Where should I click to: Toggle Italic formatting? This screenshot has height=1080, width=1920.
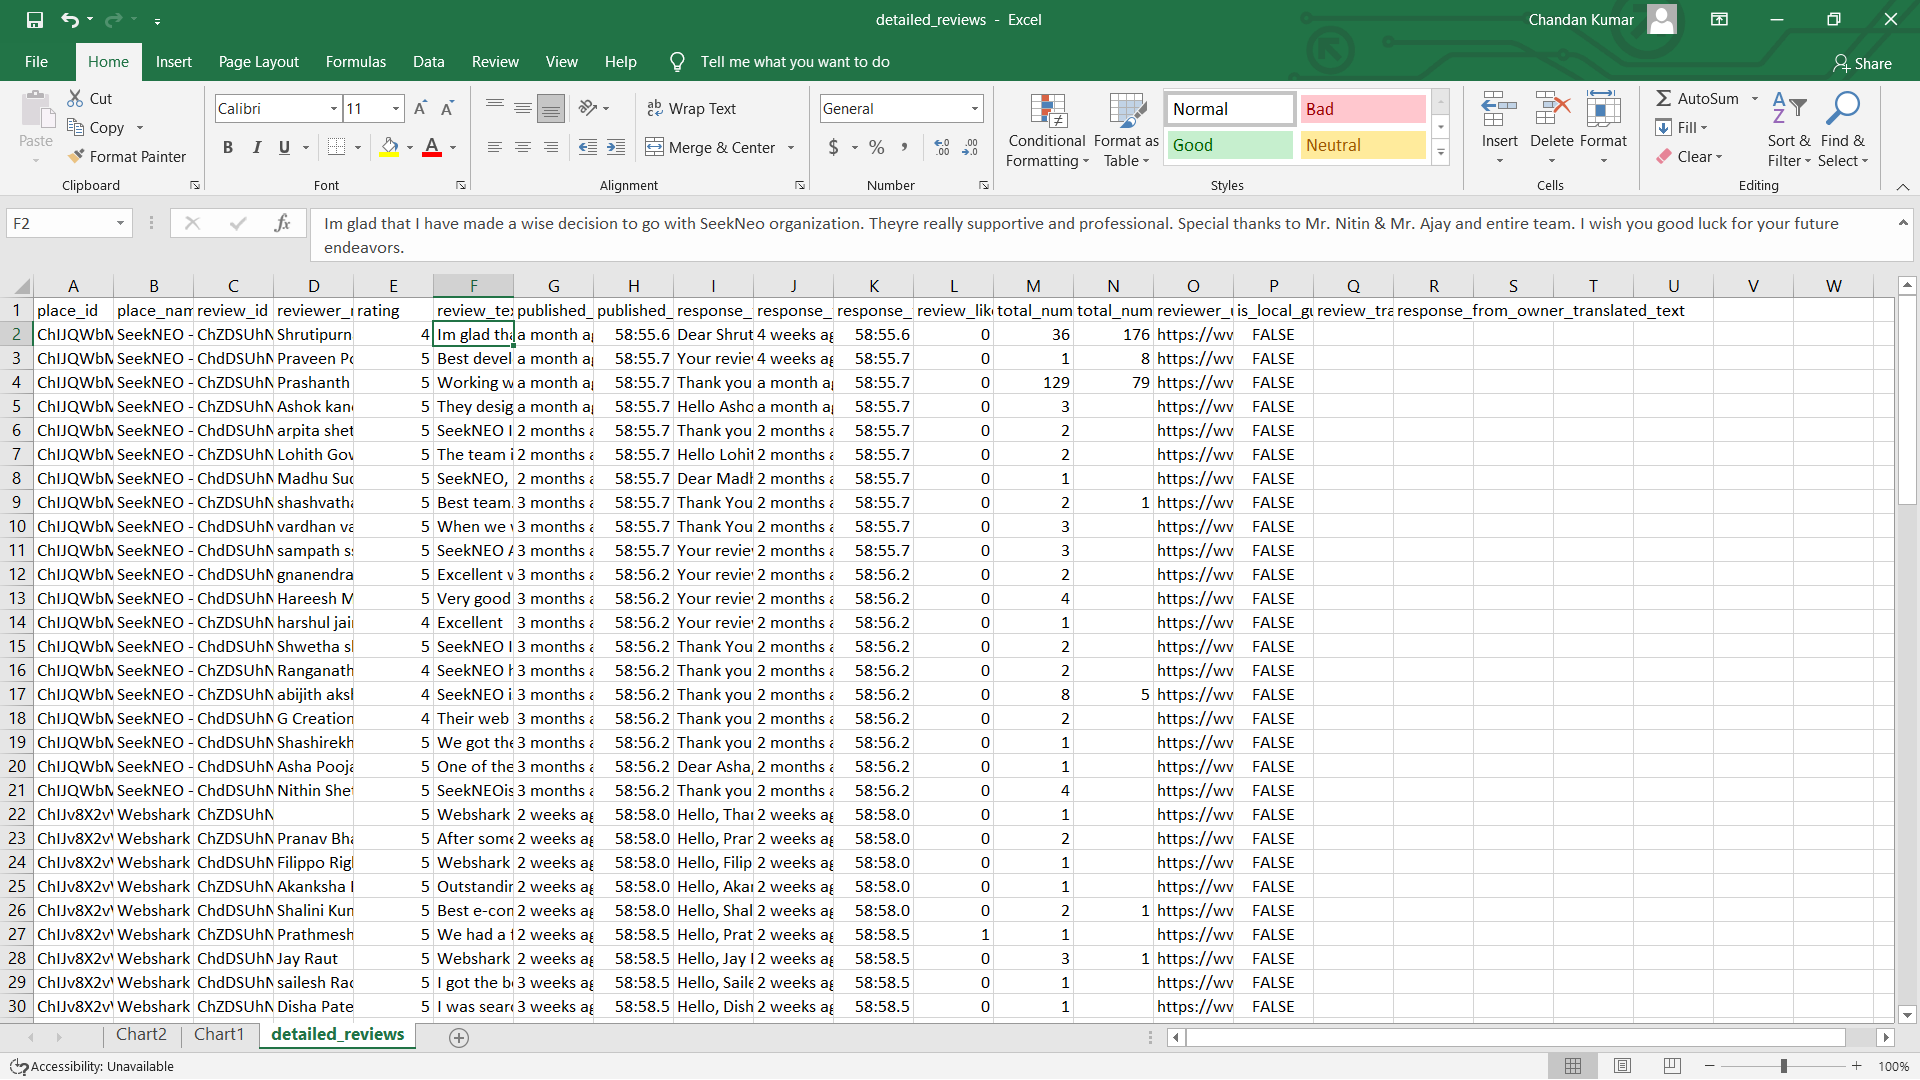pyautogui.click(x=257, y=147)
